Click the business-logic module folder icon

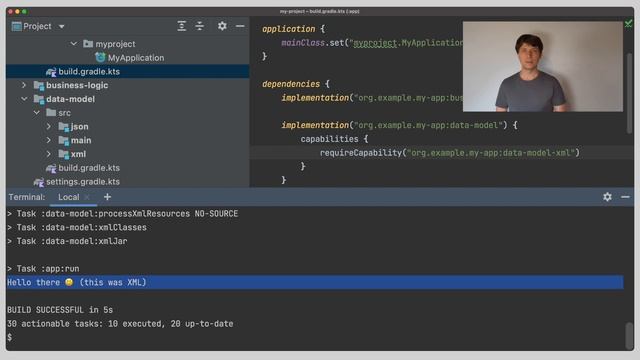coord(39,85)
